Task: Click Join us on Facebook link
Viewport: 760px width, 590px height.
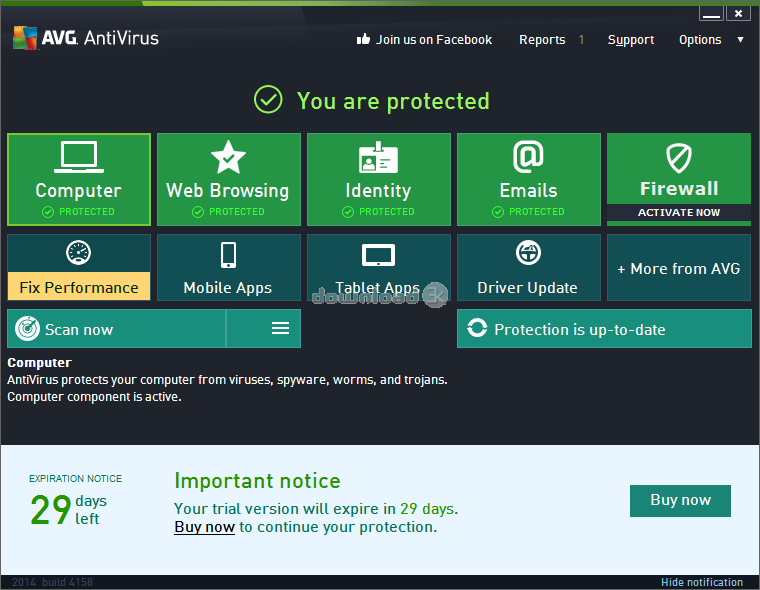Action: coord(424,40)
